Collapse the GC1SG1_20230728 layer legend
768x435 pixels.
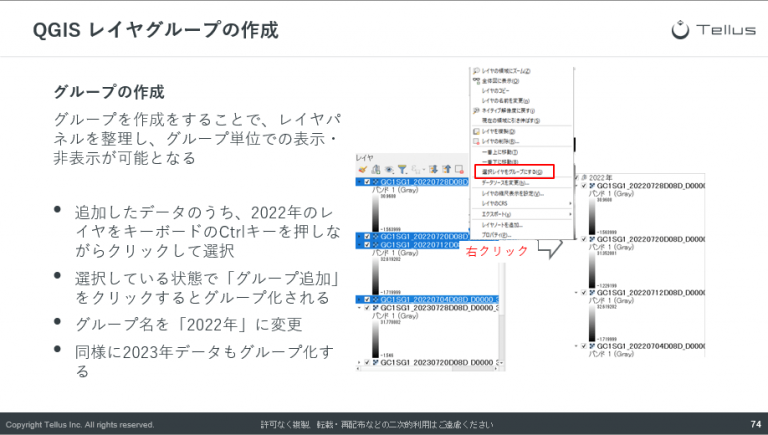click(x=360, y=308)
